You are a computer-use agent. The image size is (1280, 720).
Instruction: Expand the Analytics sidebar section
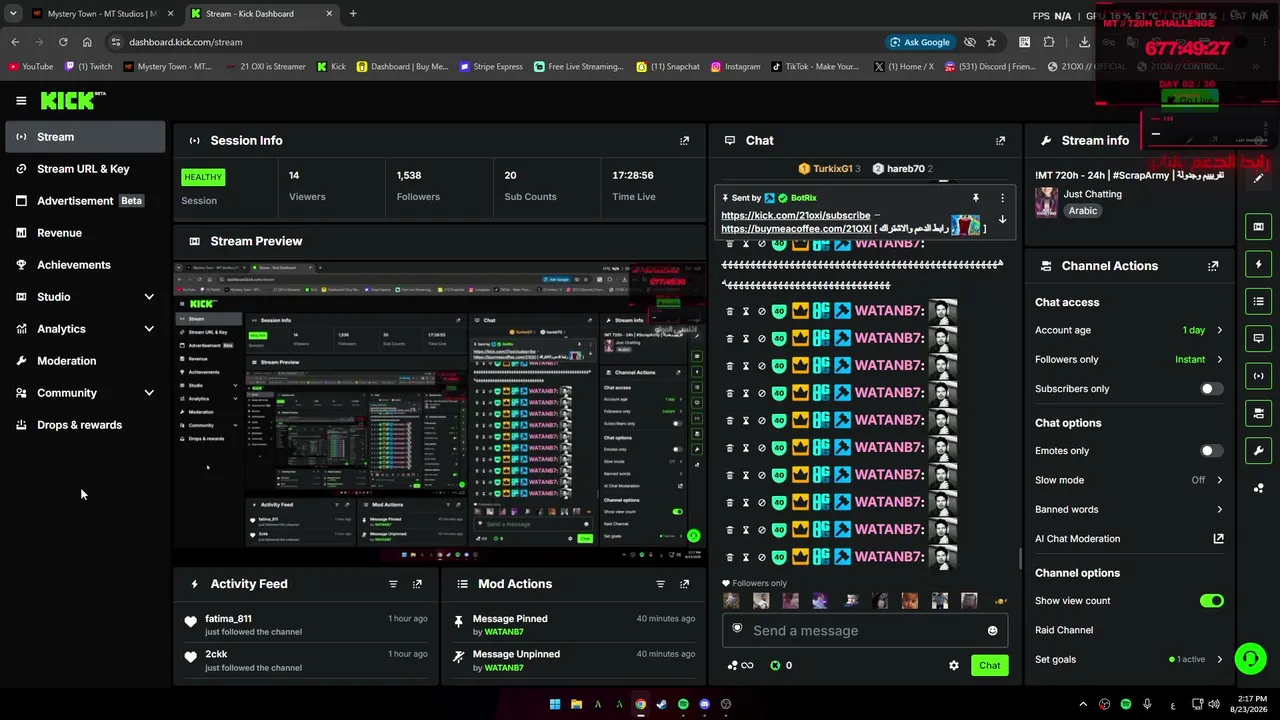pos(149,329)
